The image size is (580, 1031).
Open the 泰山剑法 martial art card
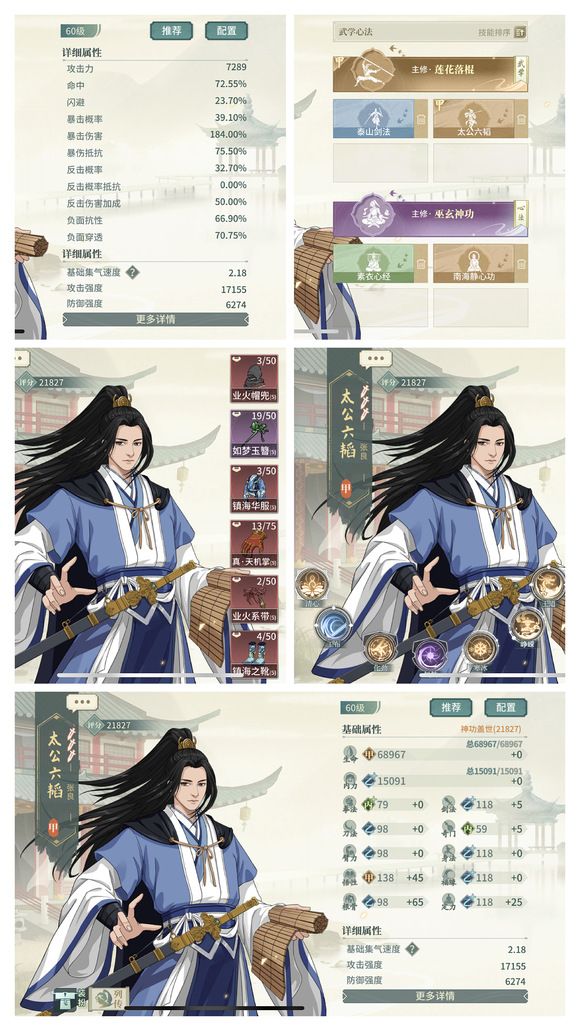(374, 119)
